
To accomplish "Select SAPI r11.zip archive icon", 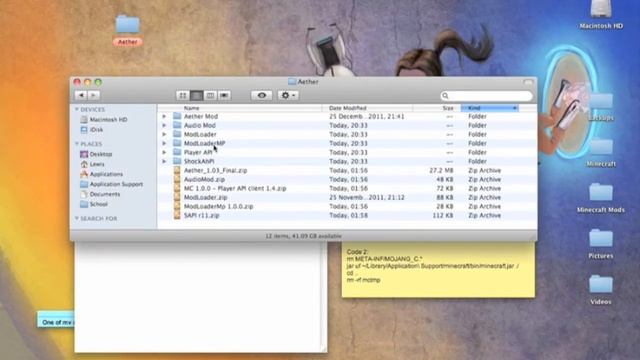I will 177,215.
